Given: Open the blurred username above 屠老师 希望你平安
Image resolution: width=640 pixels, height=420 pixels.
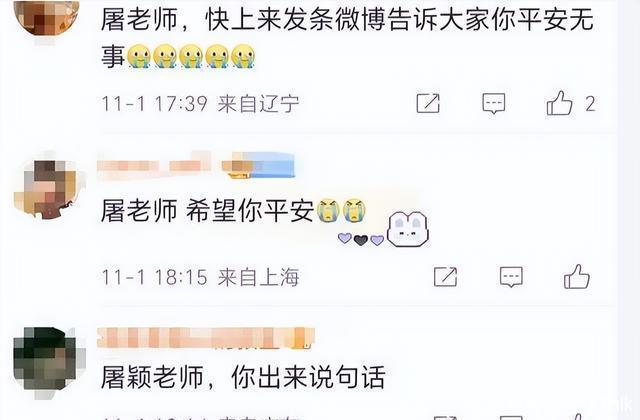Looking at the screenshot, I should click(x=154, y=166).
